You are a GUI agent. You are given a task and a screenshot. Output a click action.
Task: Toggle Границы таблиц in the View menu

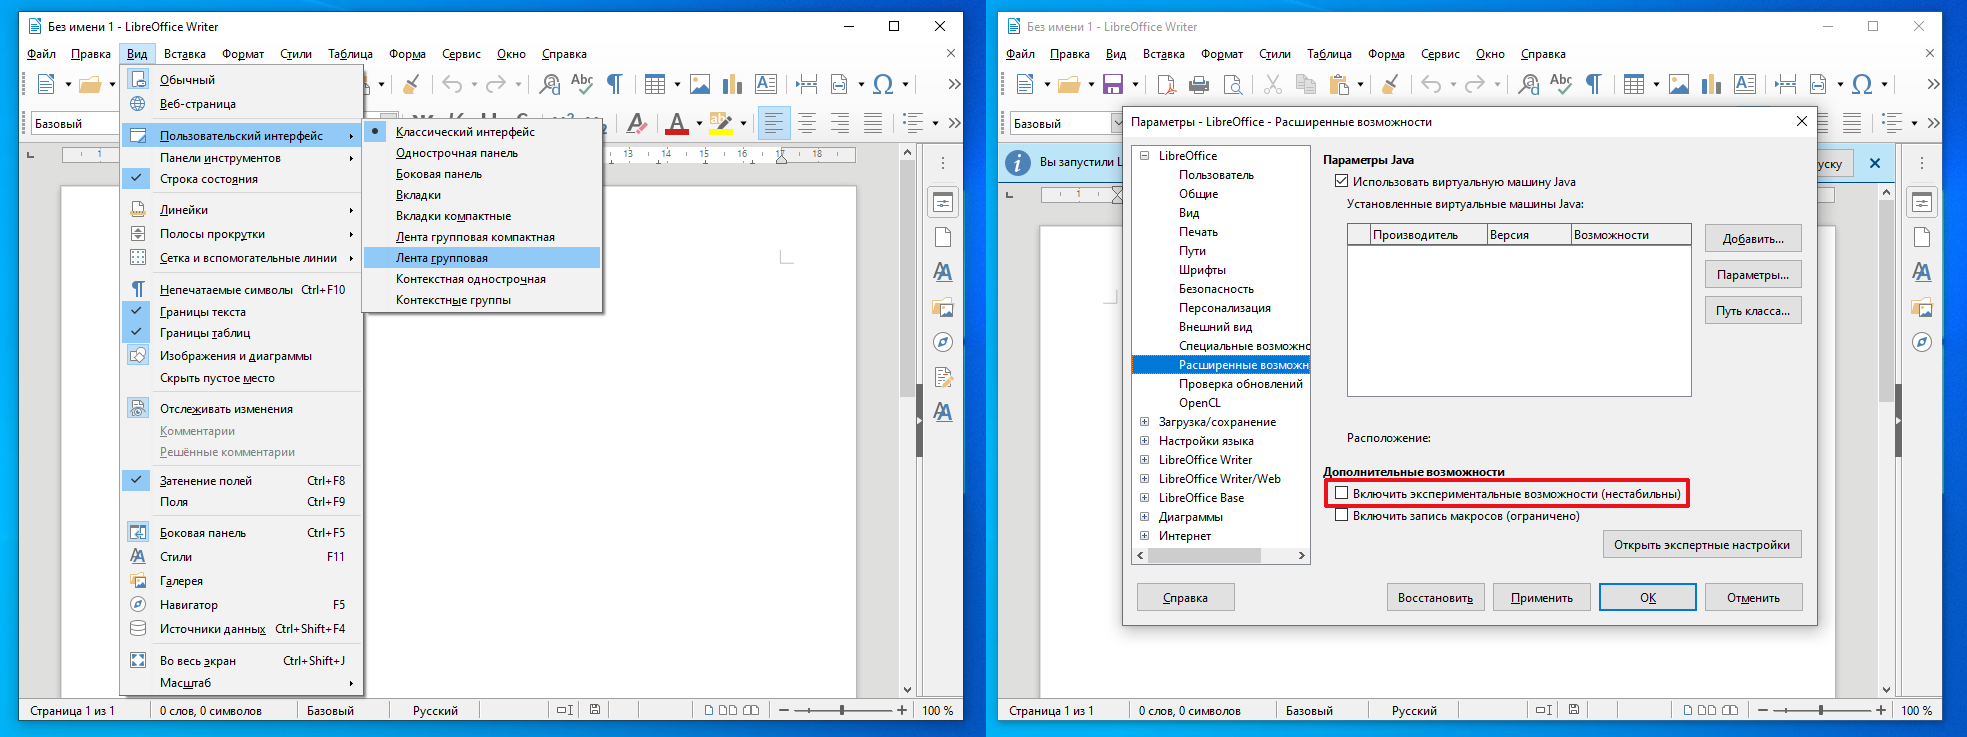240,333
